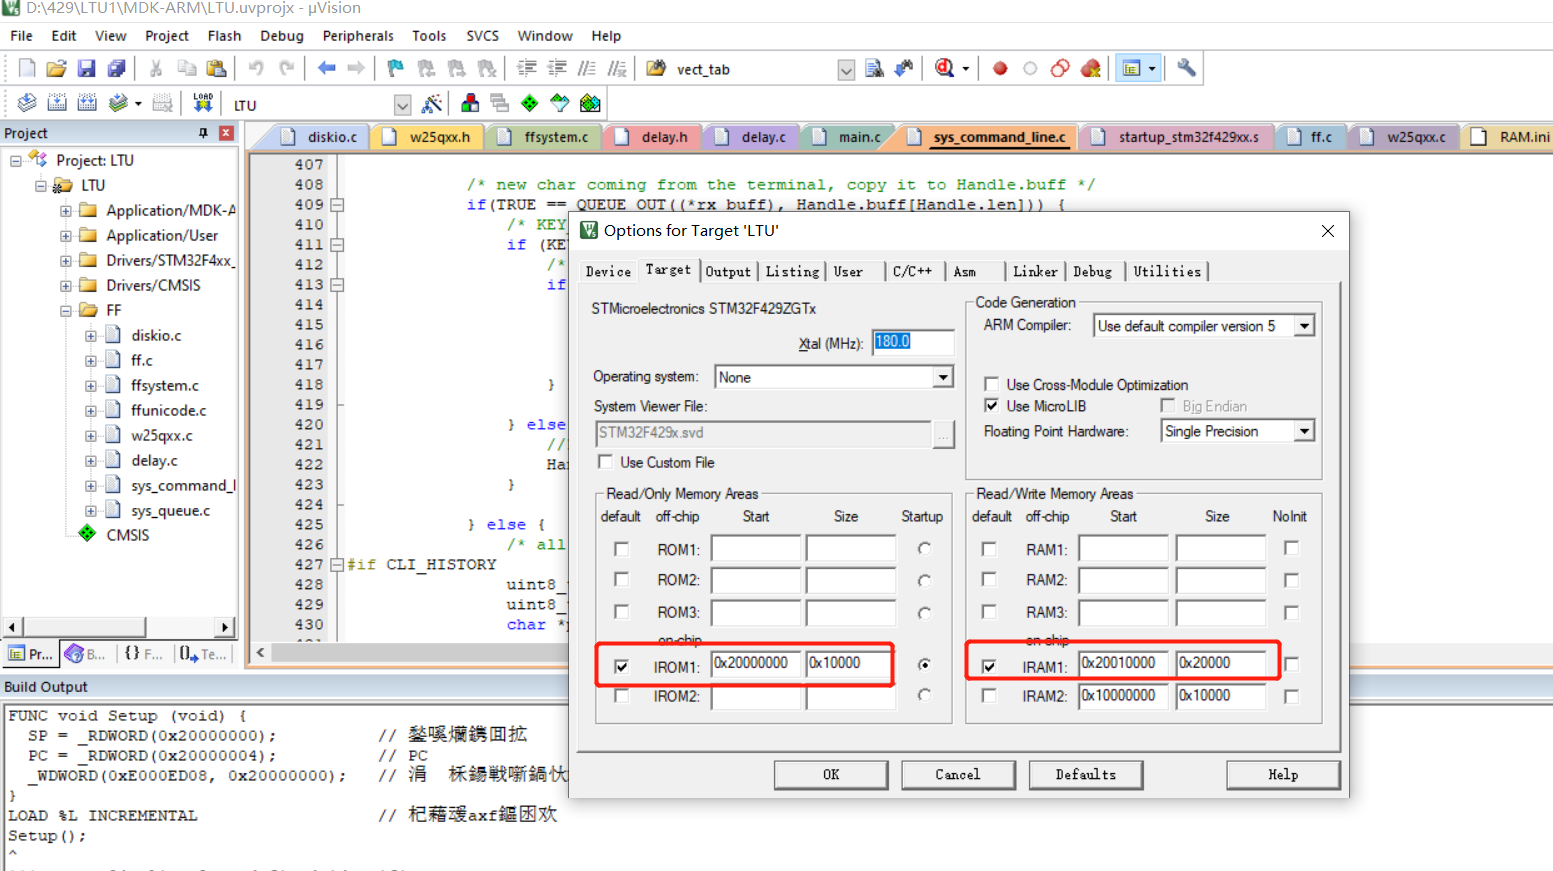Switch to the C/C++ tab
This screenshot has height=871, width=1553.
[x=912, y=271]
